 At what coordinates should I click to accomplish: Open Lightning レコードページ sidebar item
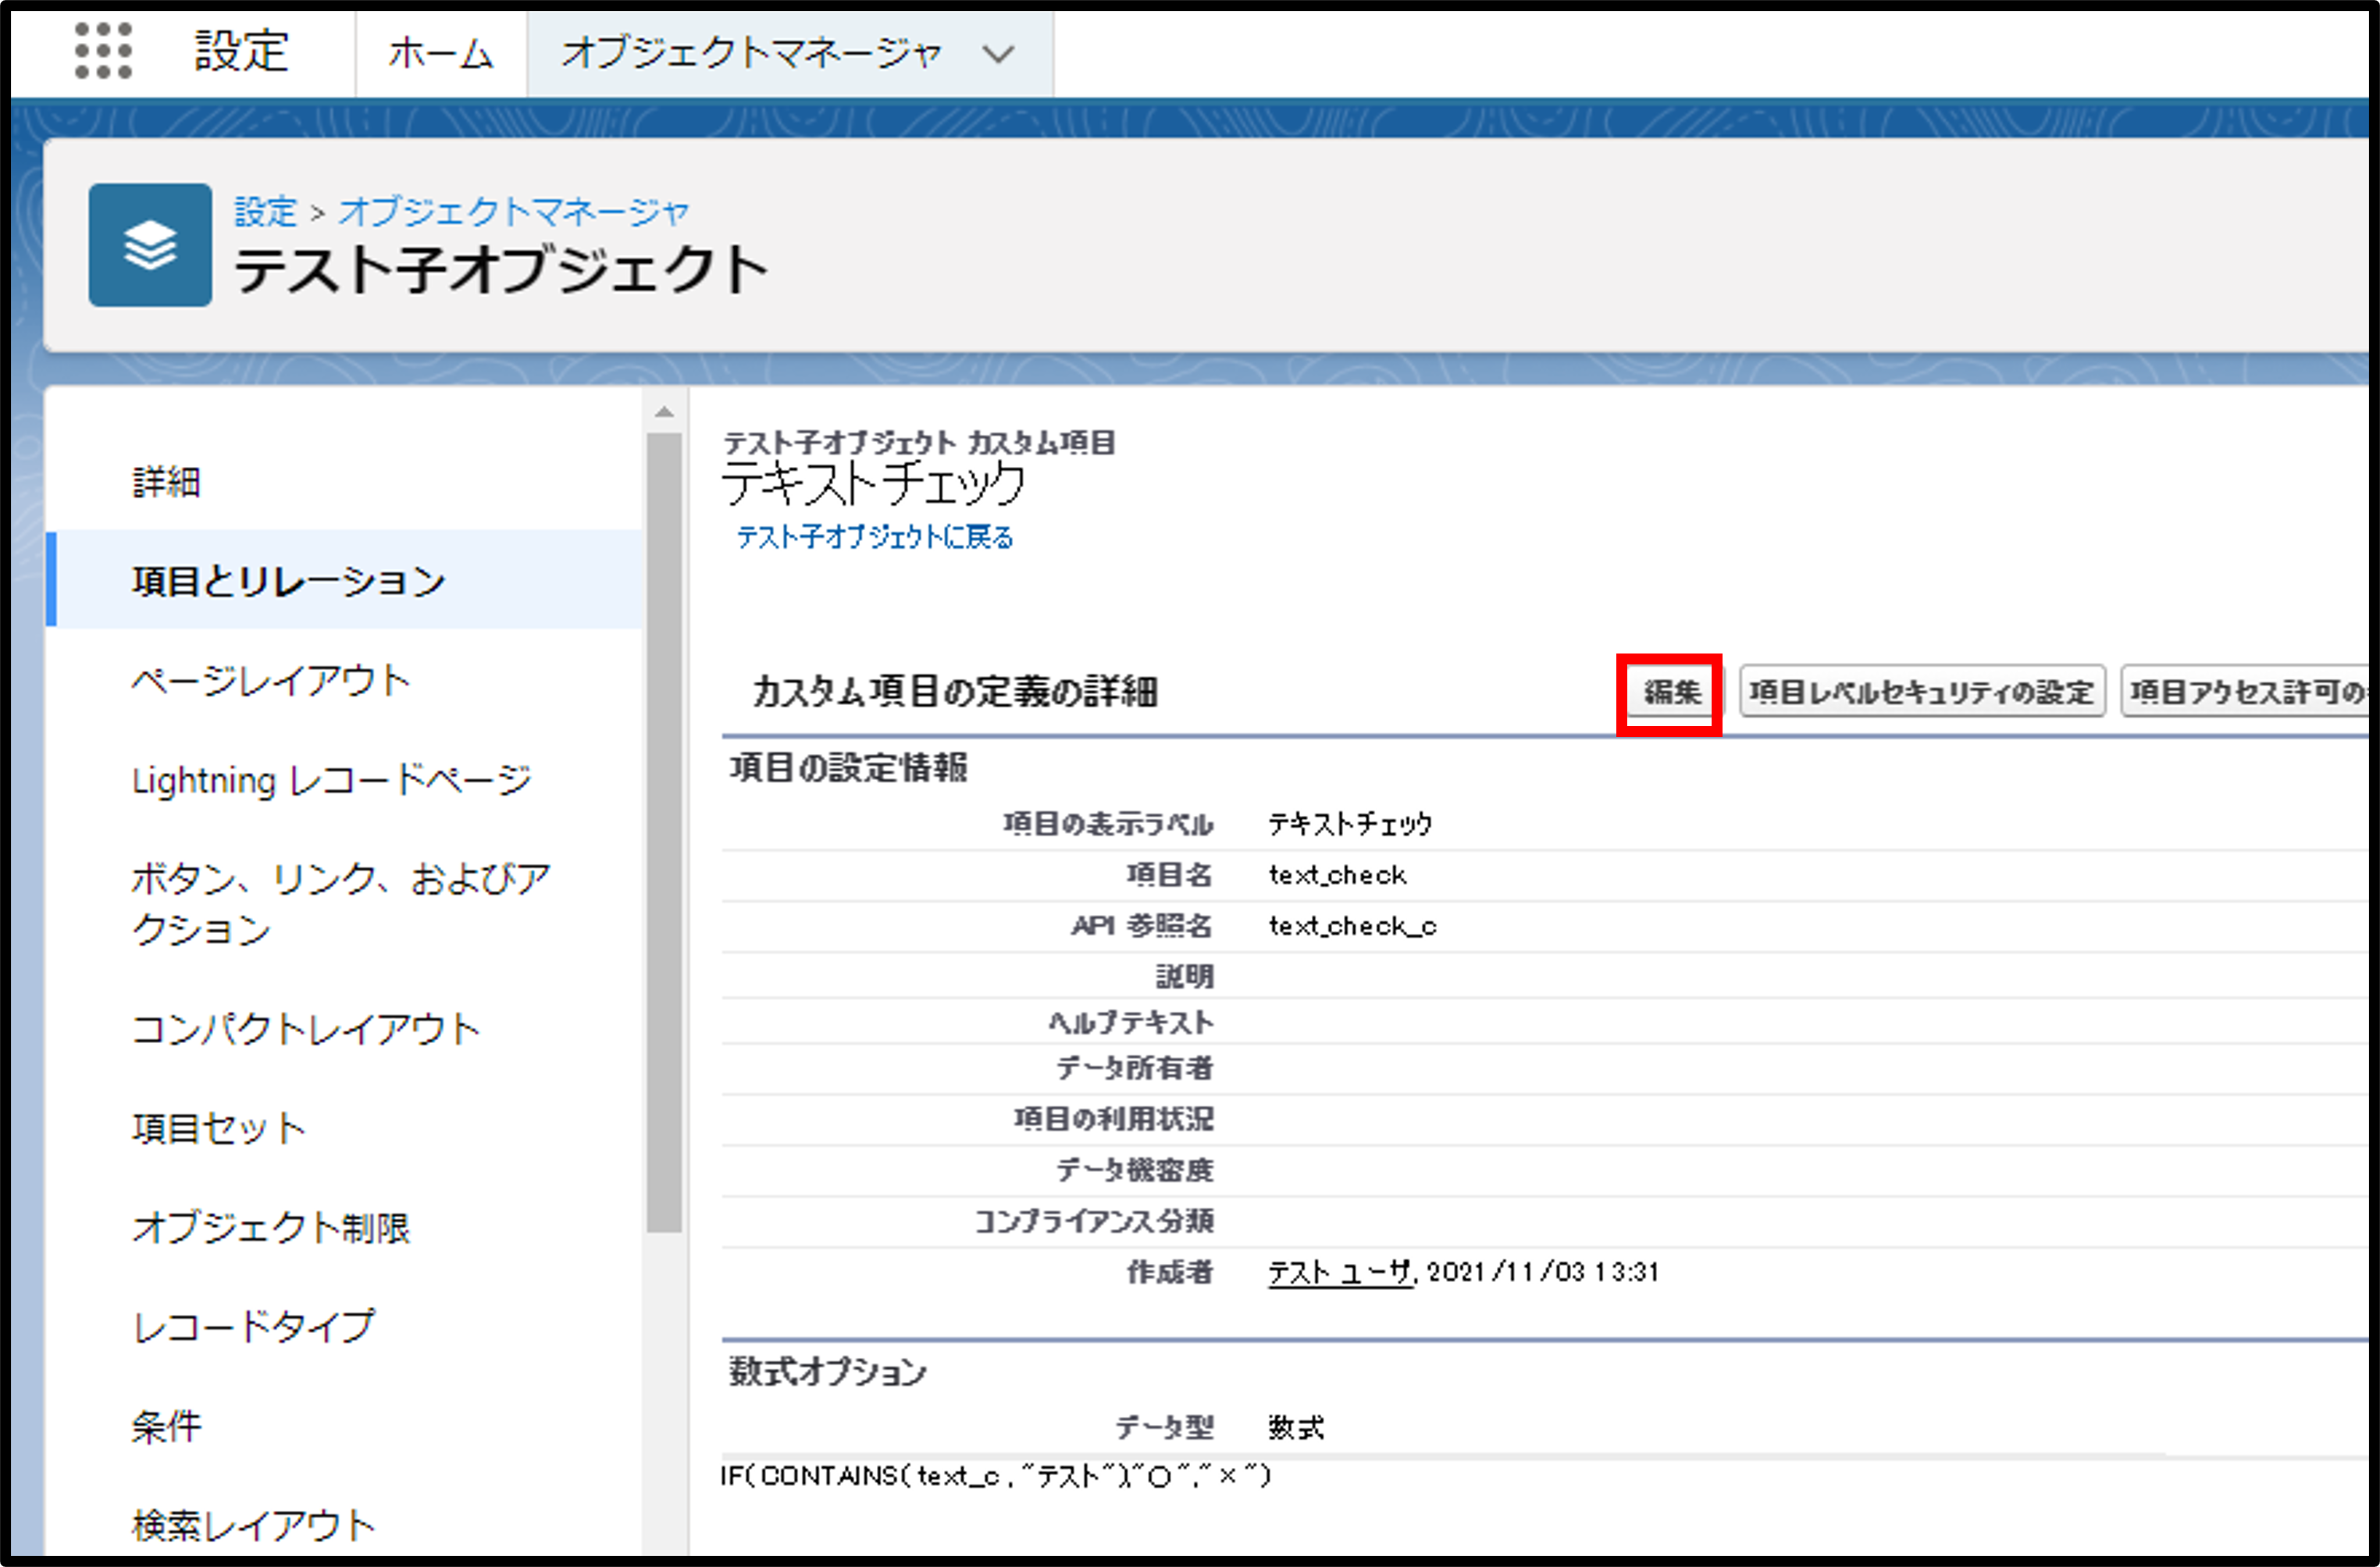click(x=332, y=780)
